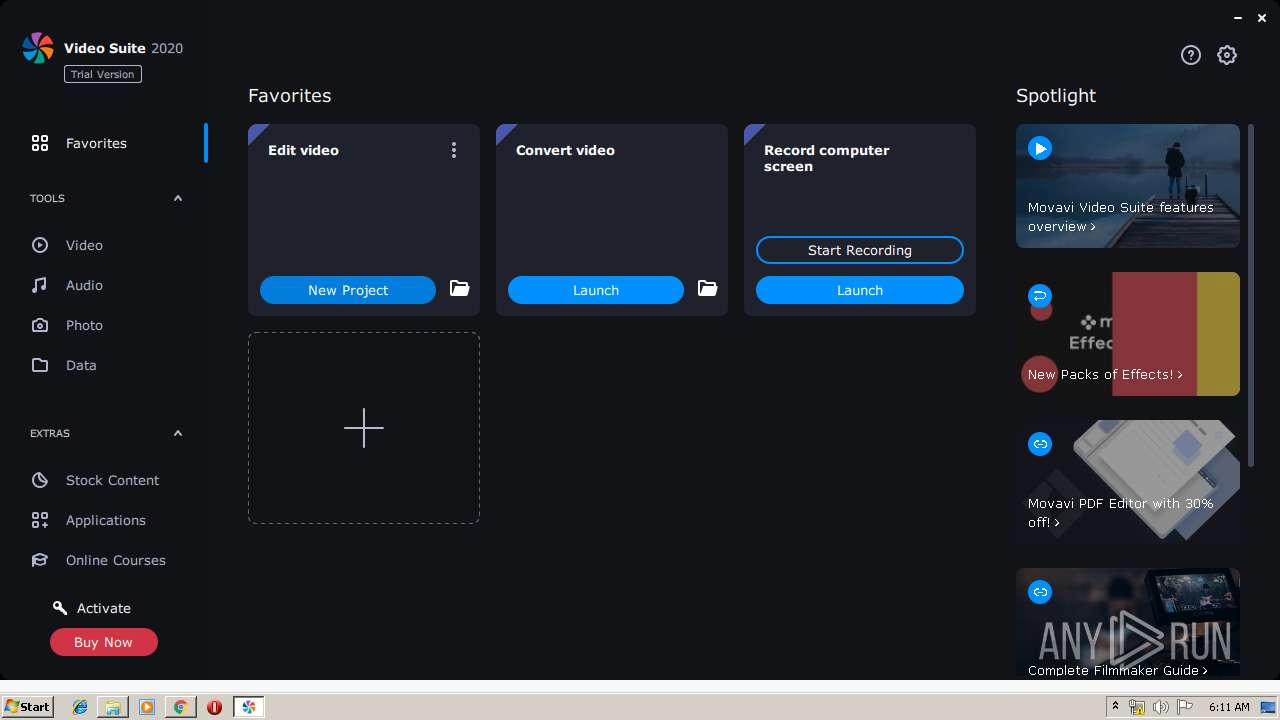
Task: Click the Opera icon in taskbar
Action: point(214,707)
